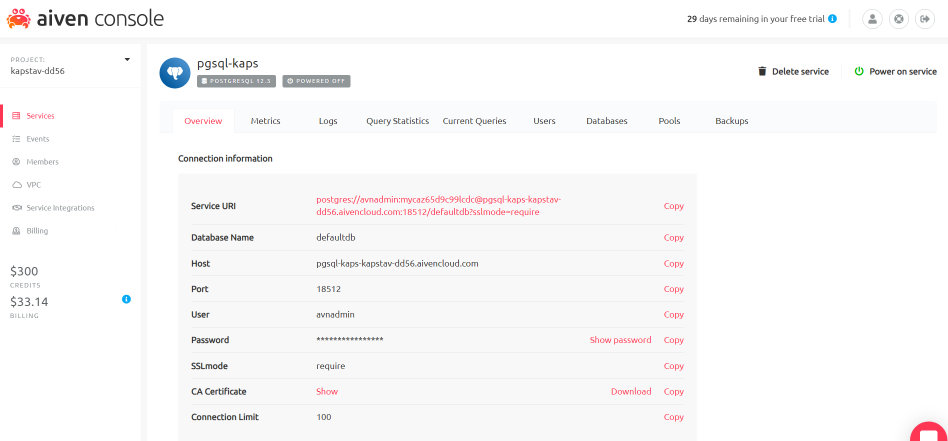Viewport: 948px width, 441px height.
Task: Click the billing info icon in sidebar
Action: click(126, 299)
